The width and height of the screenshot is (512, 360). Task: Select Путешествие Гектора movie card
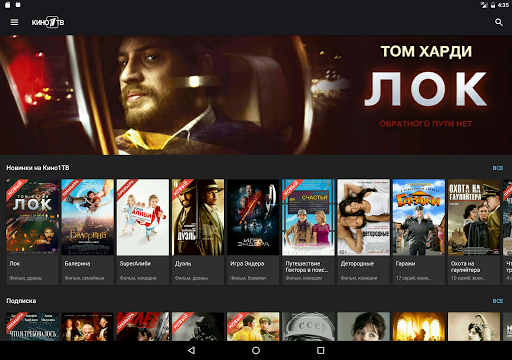pyautogui.click(x=308, y=232)
